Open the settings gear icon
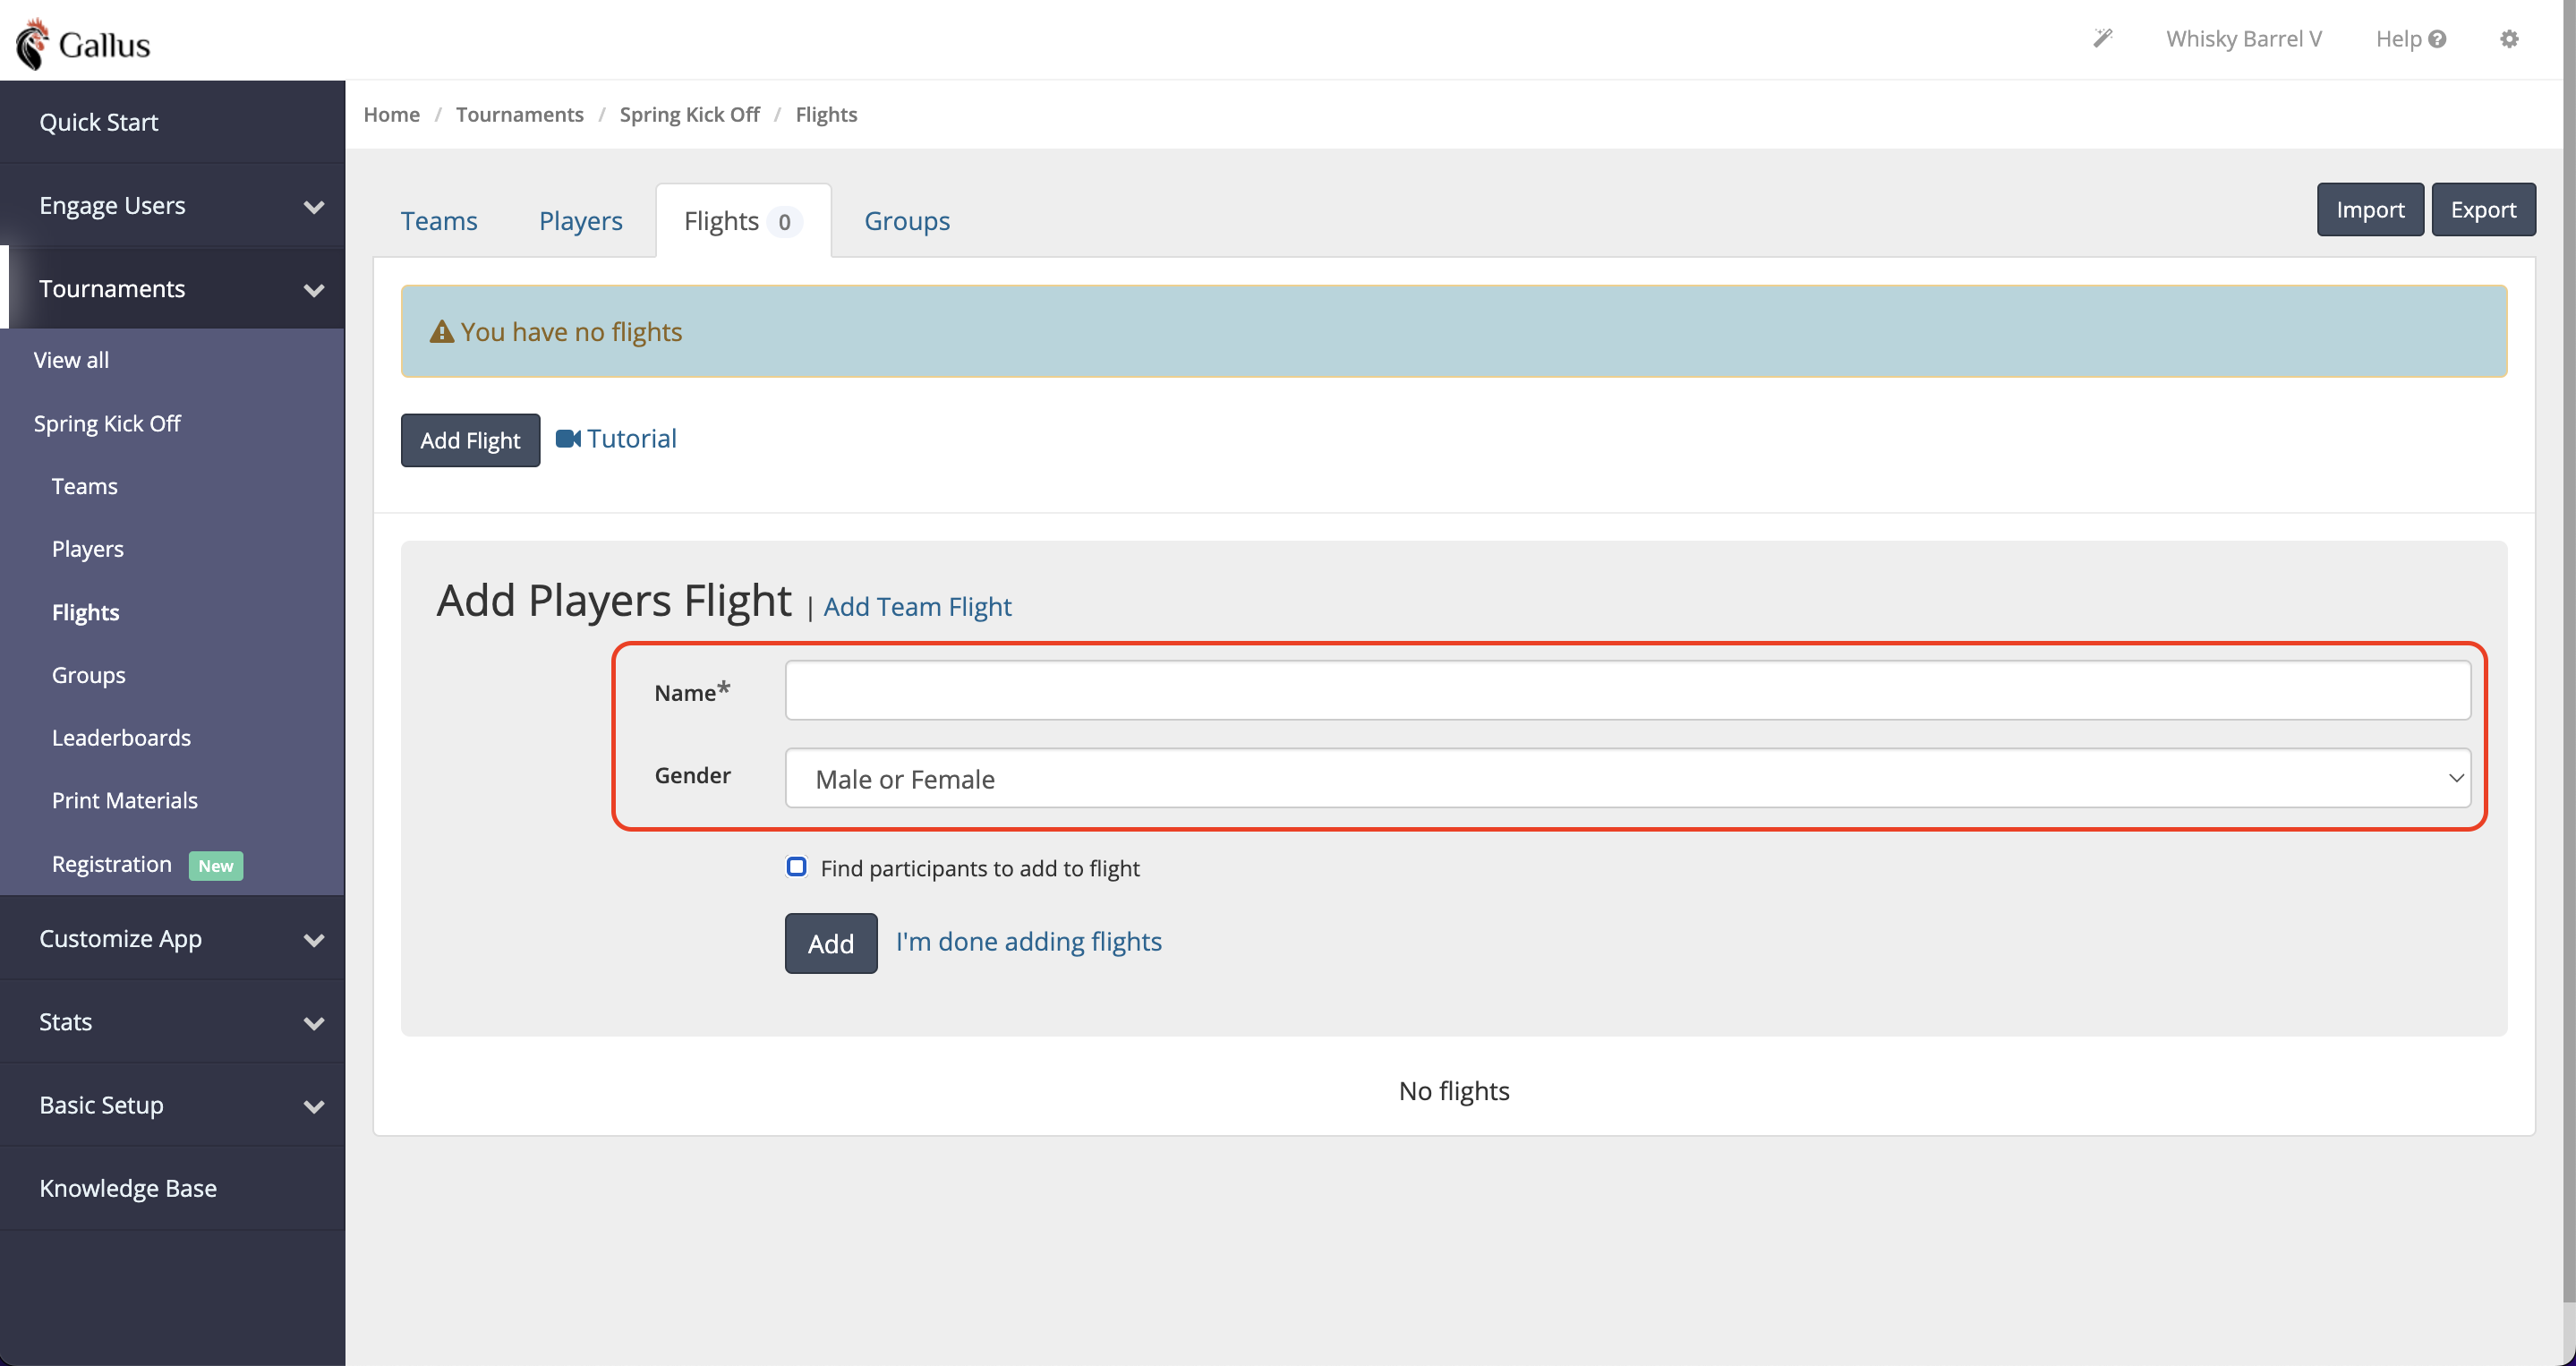 pos(2509,39)
